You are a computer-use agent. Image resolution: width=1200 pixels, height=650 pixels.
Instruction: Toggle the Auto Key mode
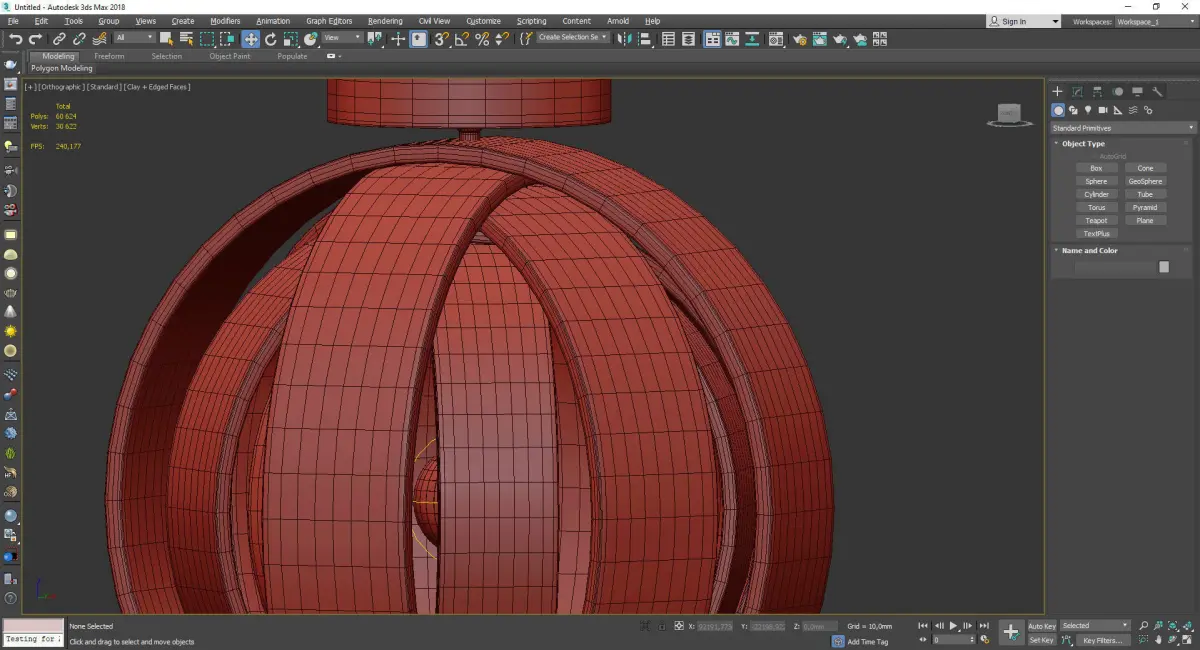pos(1041,626)
